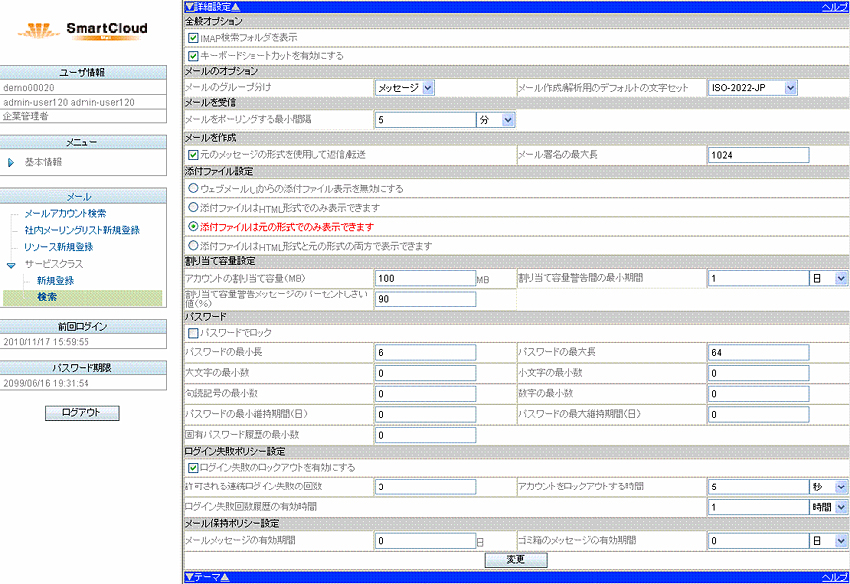
Task: Click 許可される連続ログイン失敗の回数 input
Action: pos(425,487)
